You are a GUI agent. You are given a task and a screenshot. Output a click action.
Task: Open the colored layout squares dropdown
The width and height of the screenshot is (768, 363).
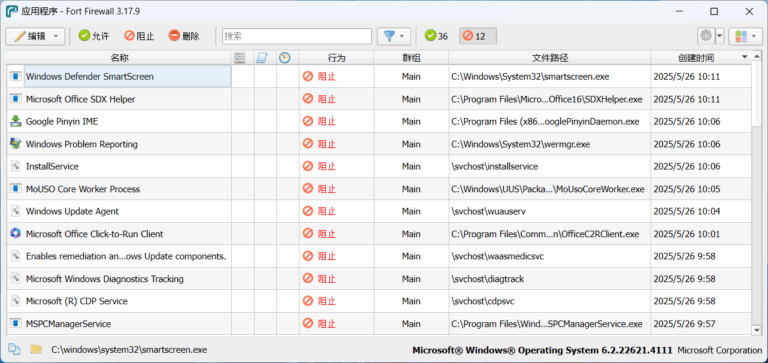click(x=745, y=36)
